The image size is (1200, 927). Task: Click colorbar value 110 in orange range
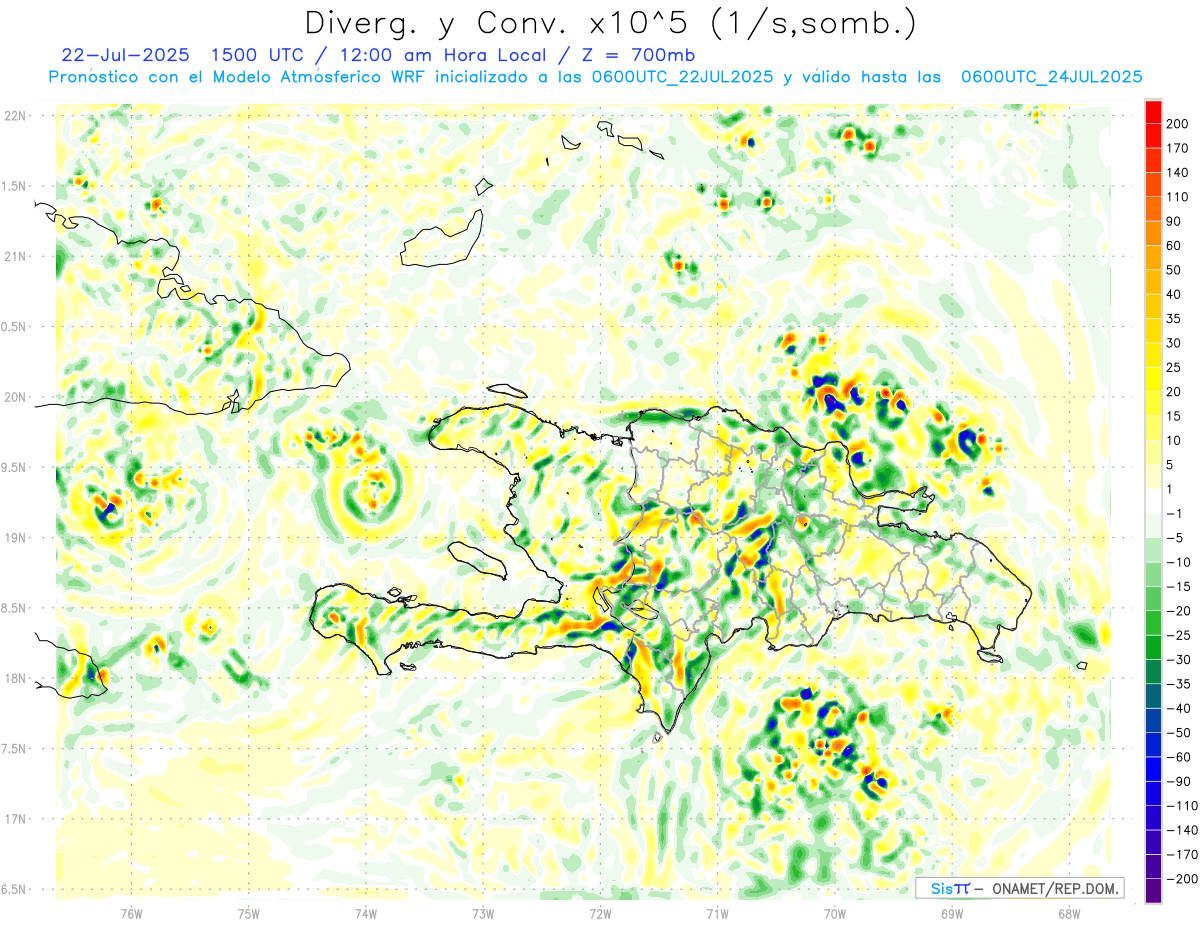[1178, 197]
